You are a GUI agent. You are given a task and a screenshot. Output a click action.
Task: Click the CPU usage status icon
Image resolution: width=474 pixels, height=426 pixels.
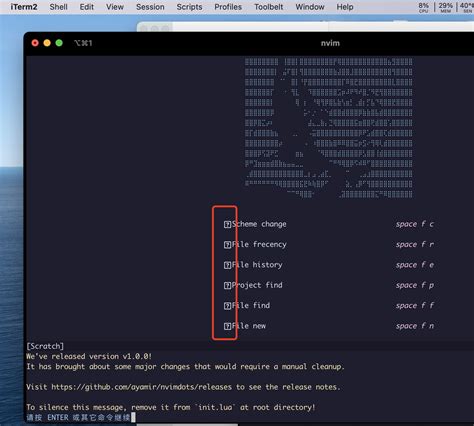(424, 7)
